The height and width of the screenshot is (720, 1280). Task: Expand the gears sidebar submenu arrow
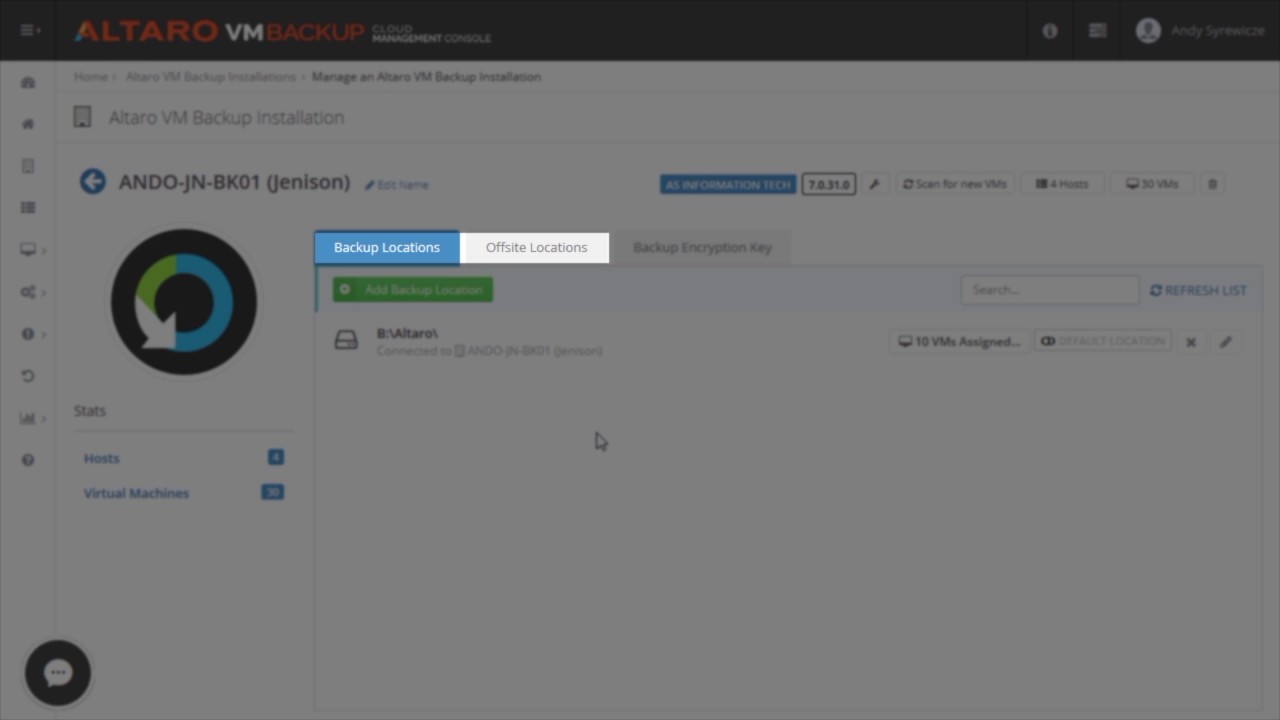tap(44, 292)
